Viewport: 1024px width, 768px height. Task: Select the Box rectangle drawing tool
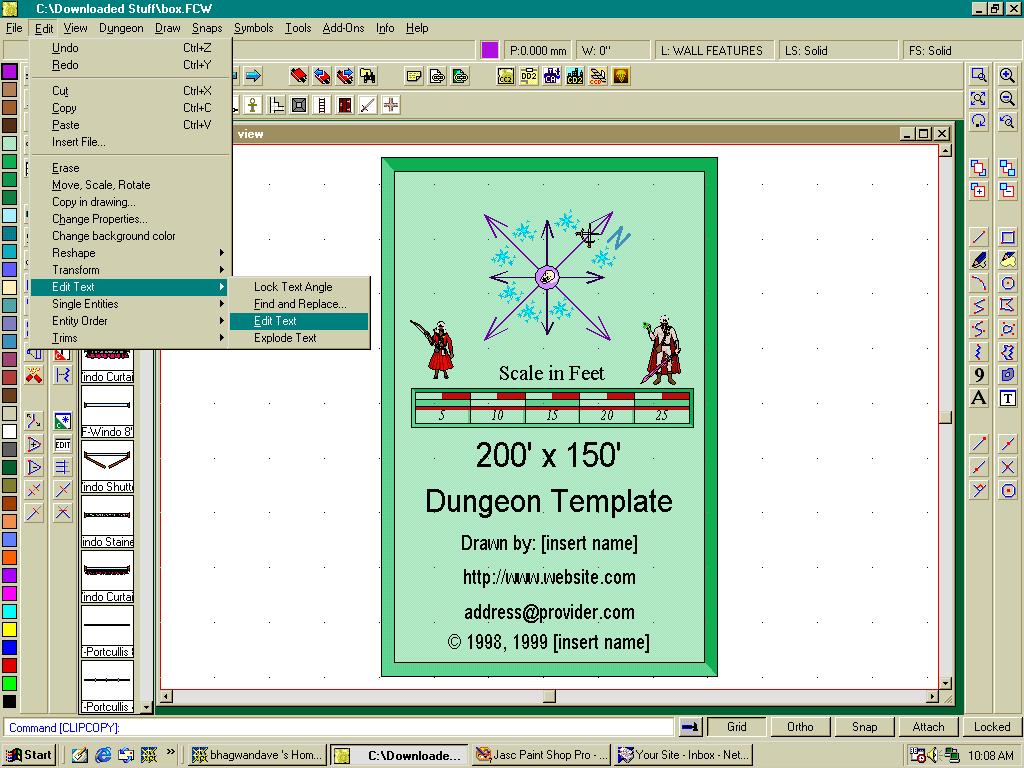pyautogui.click(x=1008, y=237)
